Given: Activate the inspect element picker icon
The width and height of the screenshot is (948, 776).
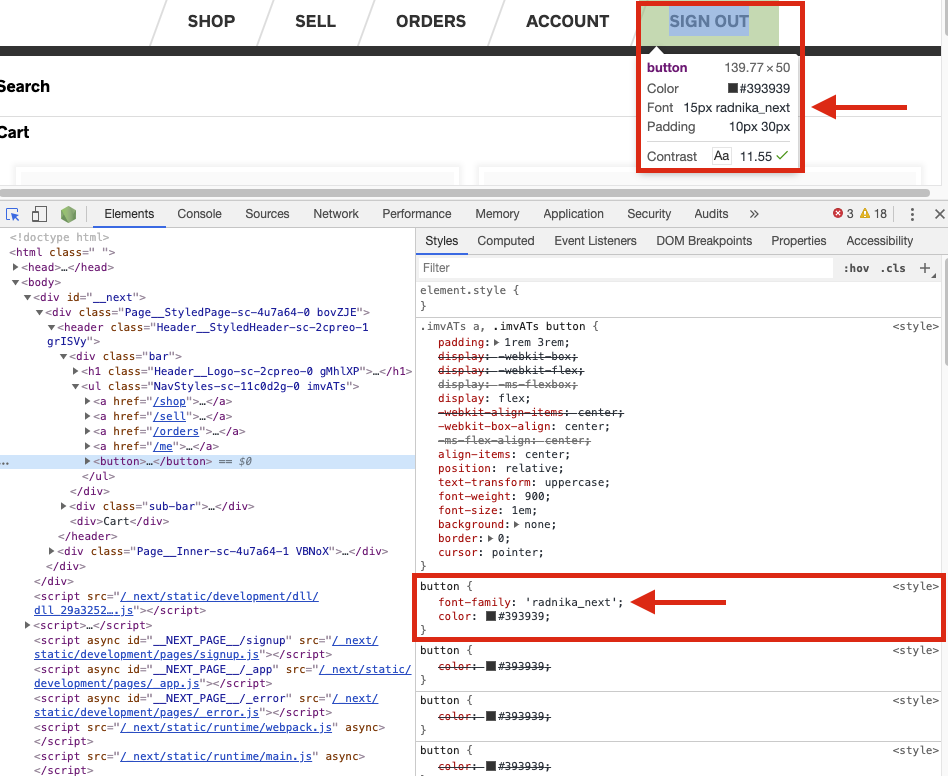Looking at the screenshot, I should tap(13, 214).
